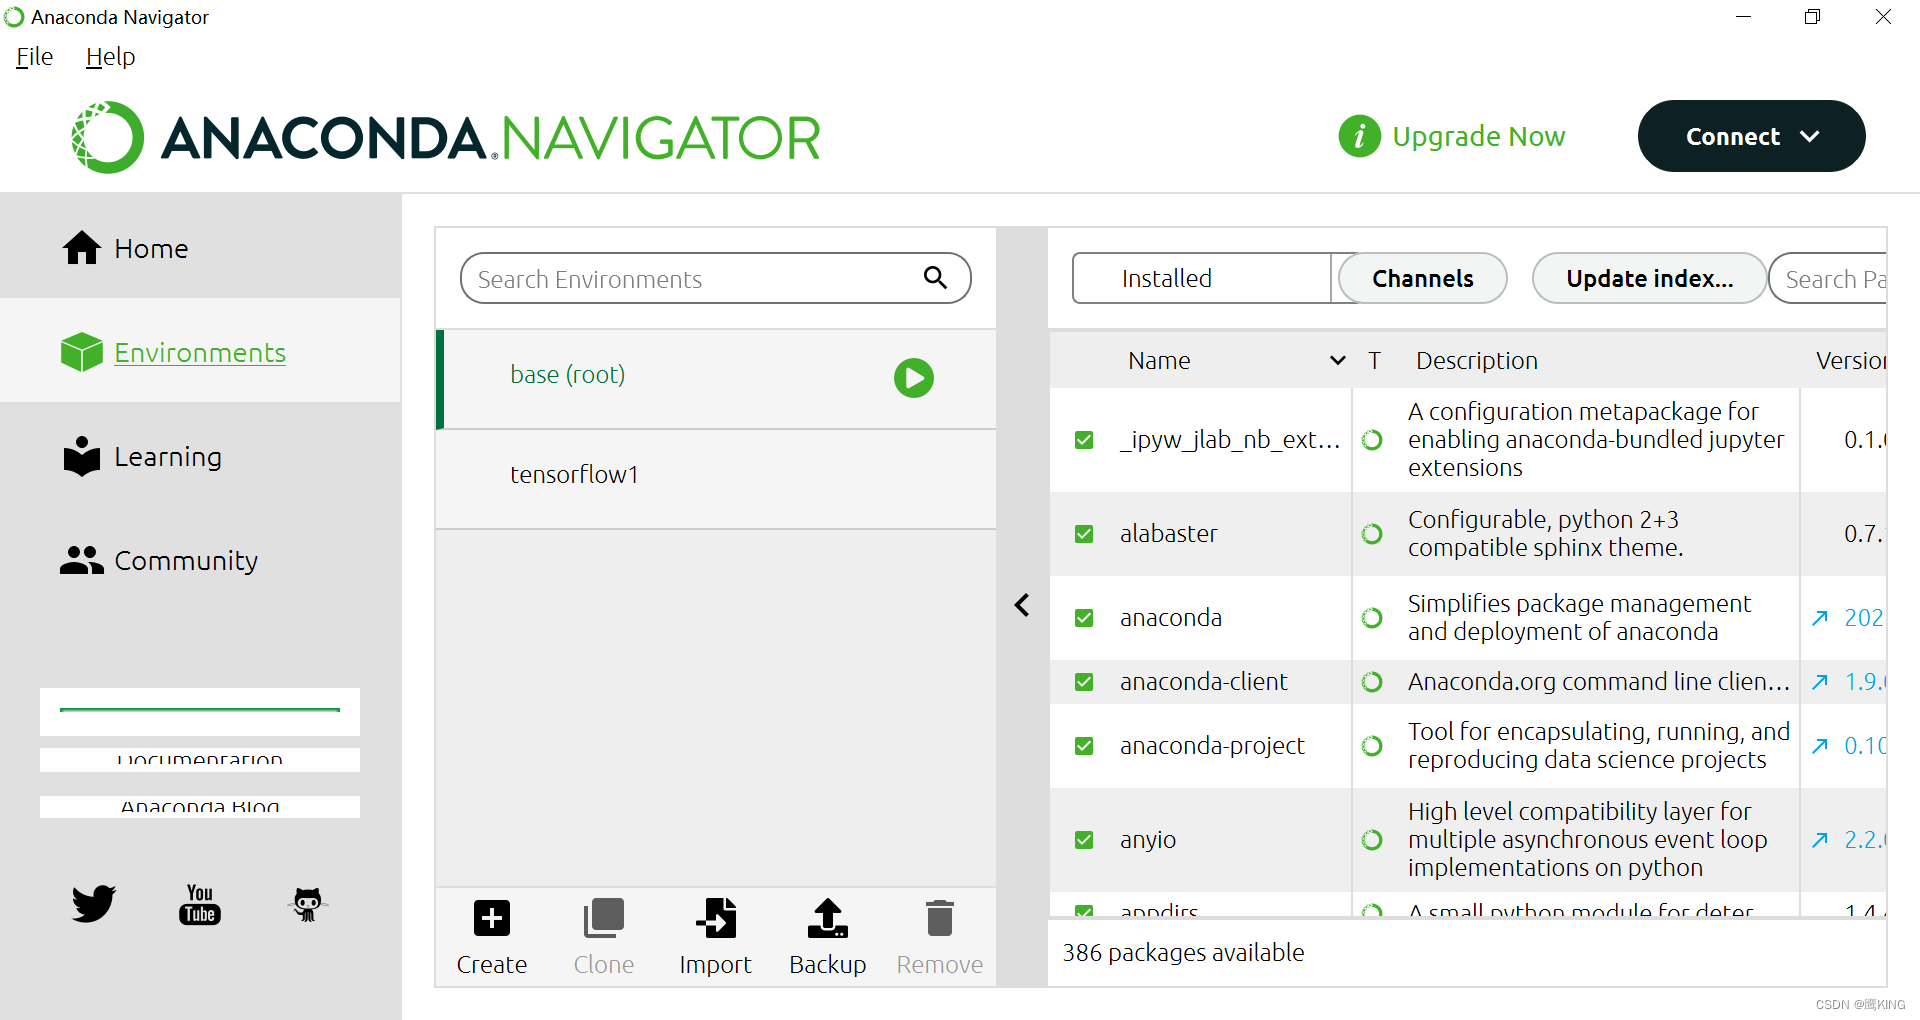Image resolution: width=1920 pixels, height=1020 pixels.
Task: Open the GitHub octocat icon link
Action: 307,904
